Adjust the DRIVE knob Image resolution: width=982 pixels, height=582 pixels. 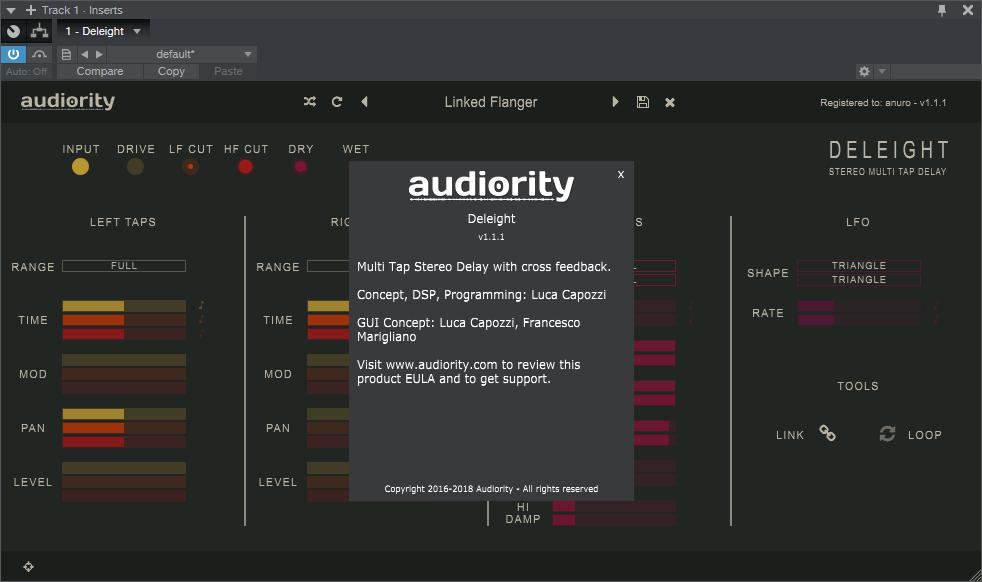[x=135, y=167]
